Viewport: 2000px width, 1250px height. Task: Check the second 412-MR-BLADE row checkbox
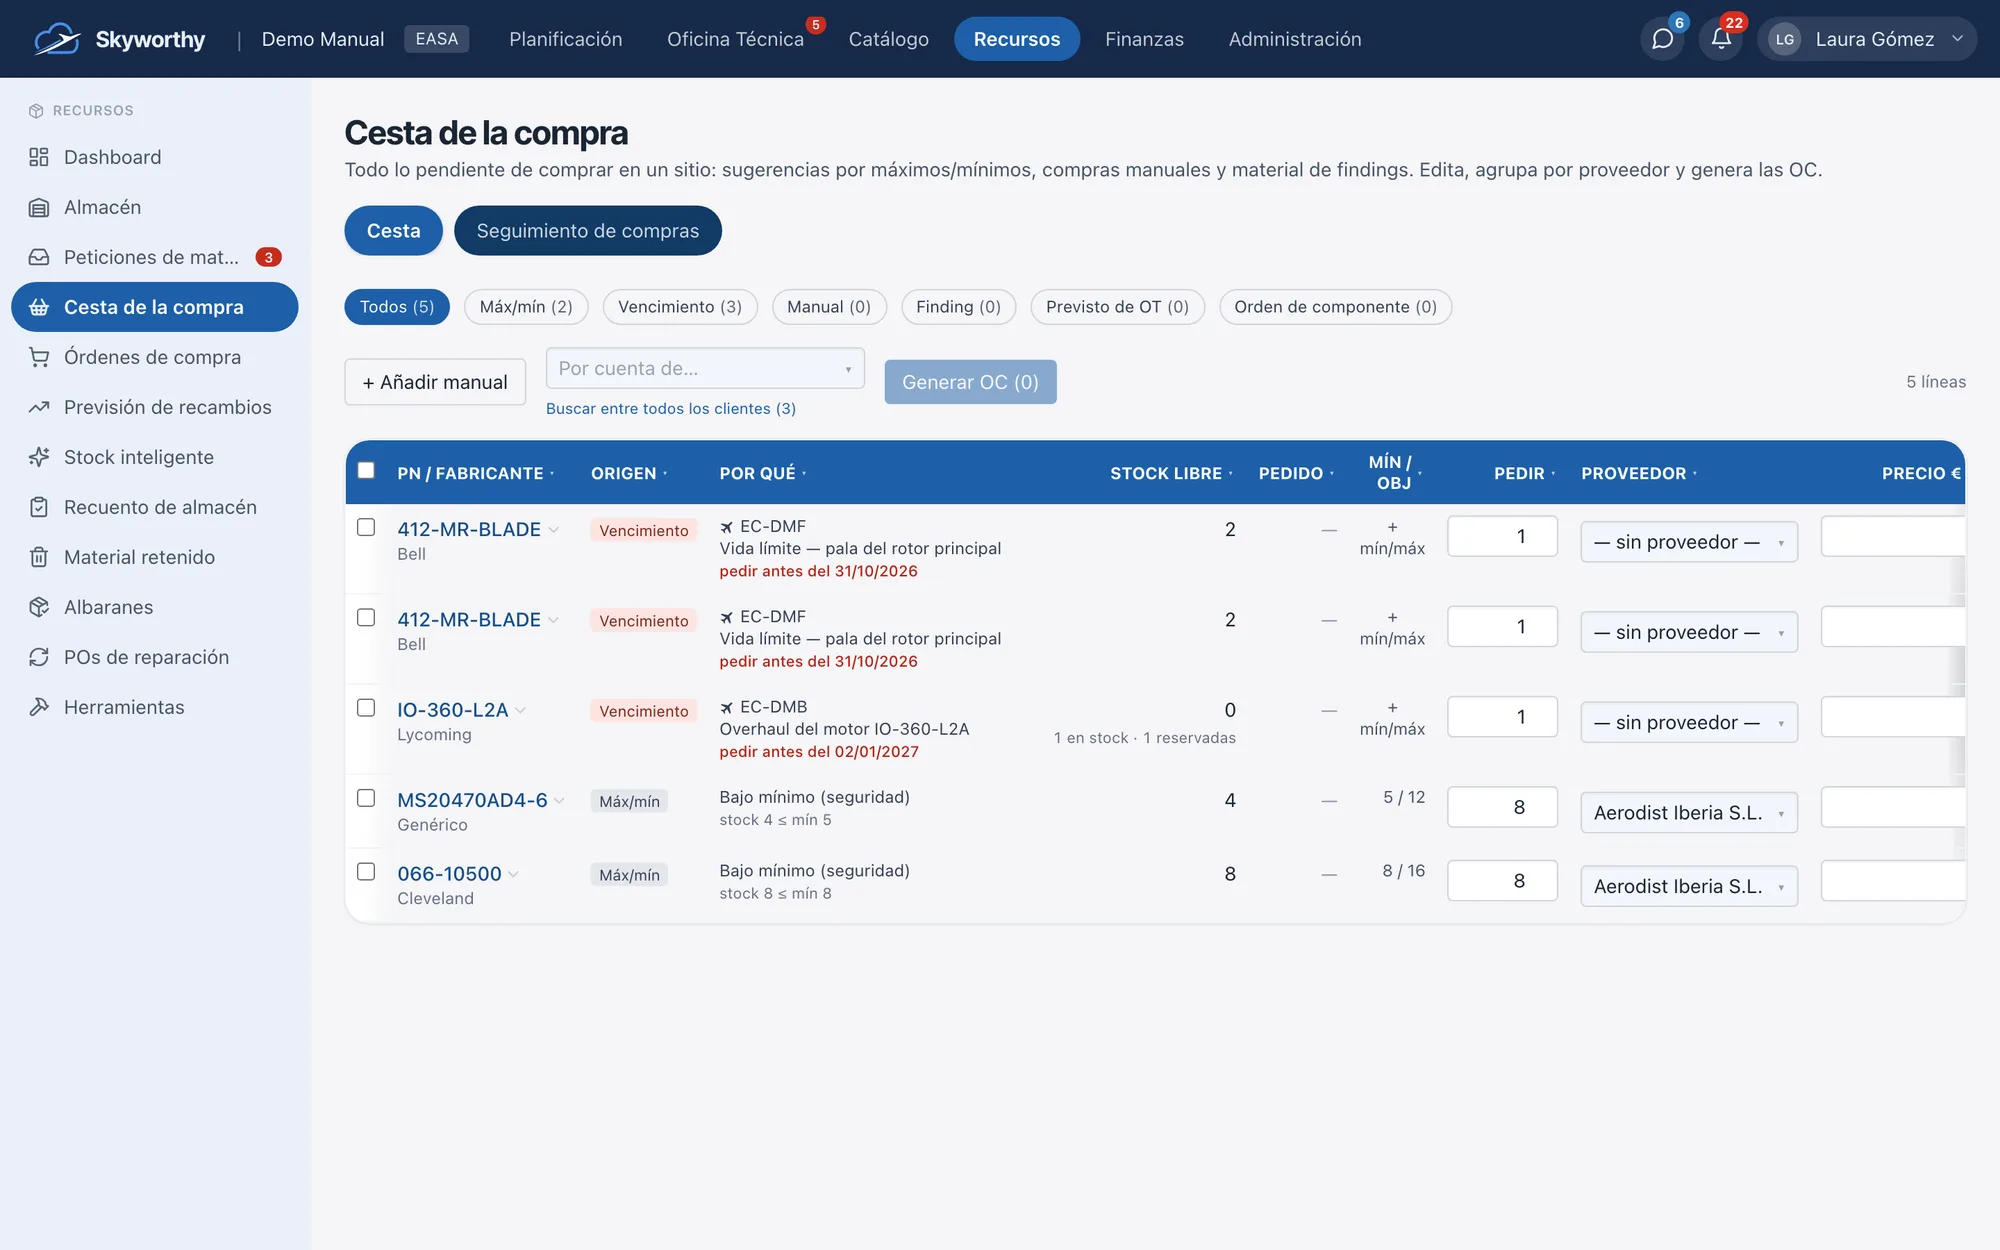(x=366, y=617)
